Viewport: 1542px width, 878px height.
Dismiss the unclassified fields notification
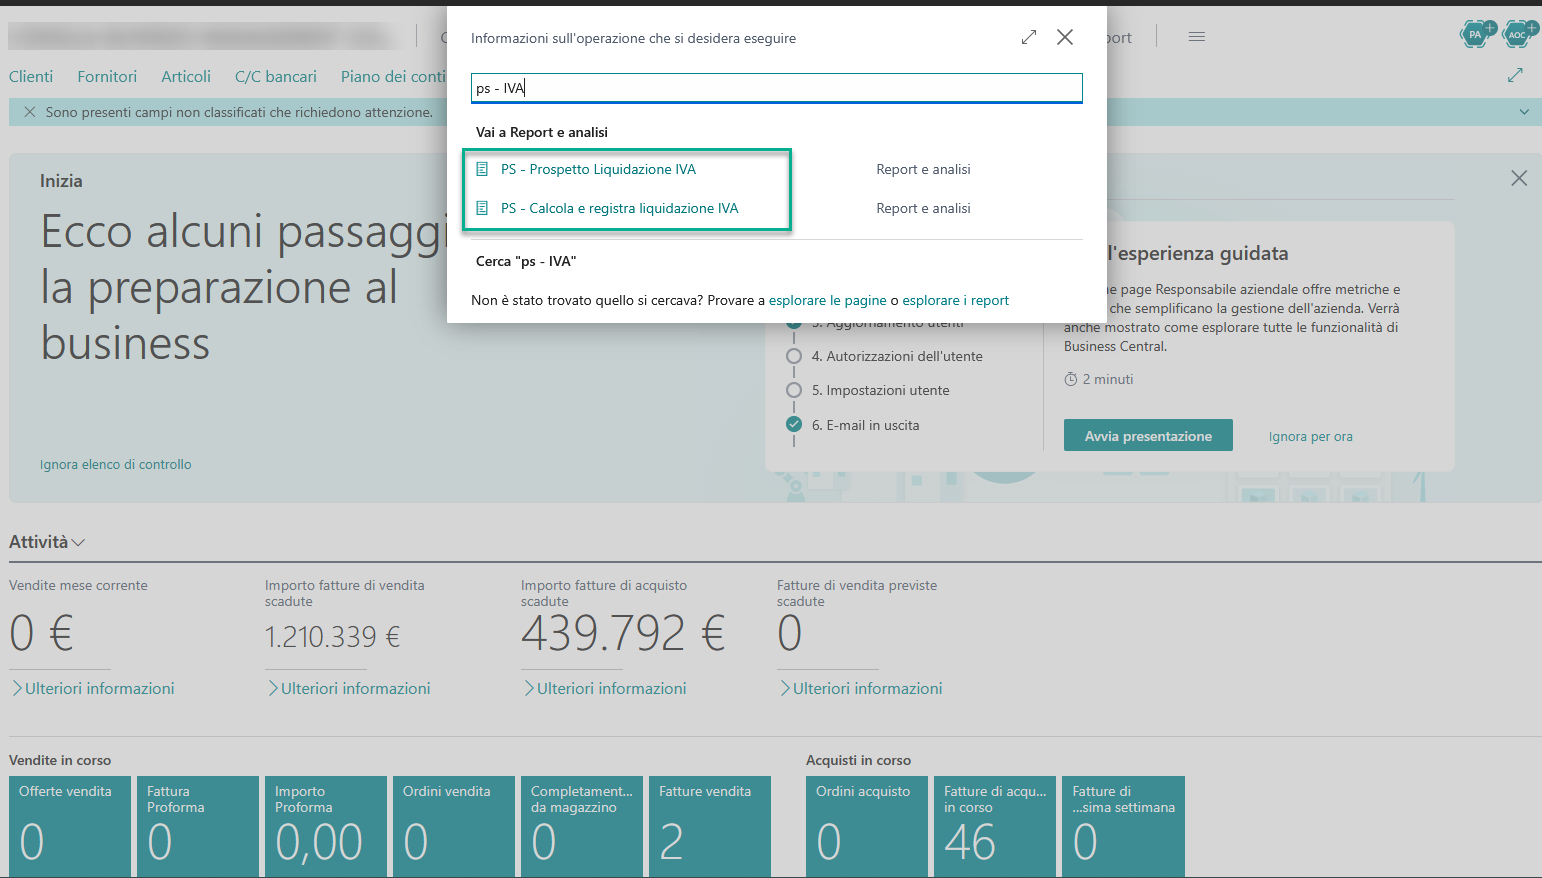30,112
